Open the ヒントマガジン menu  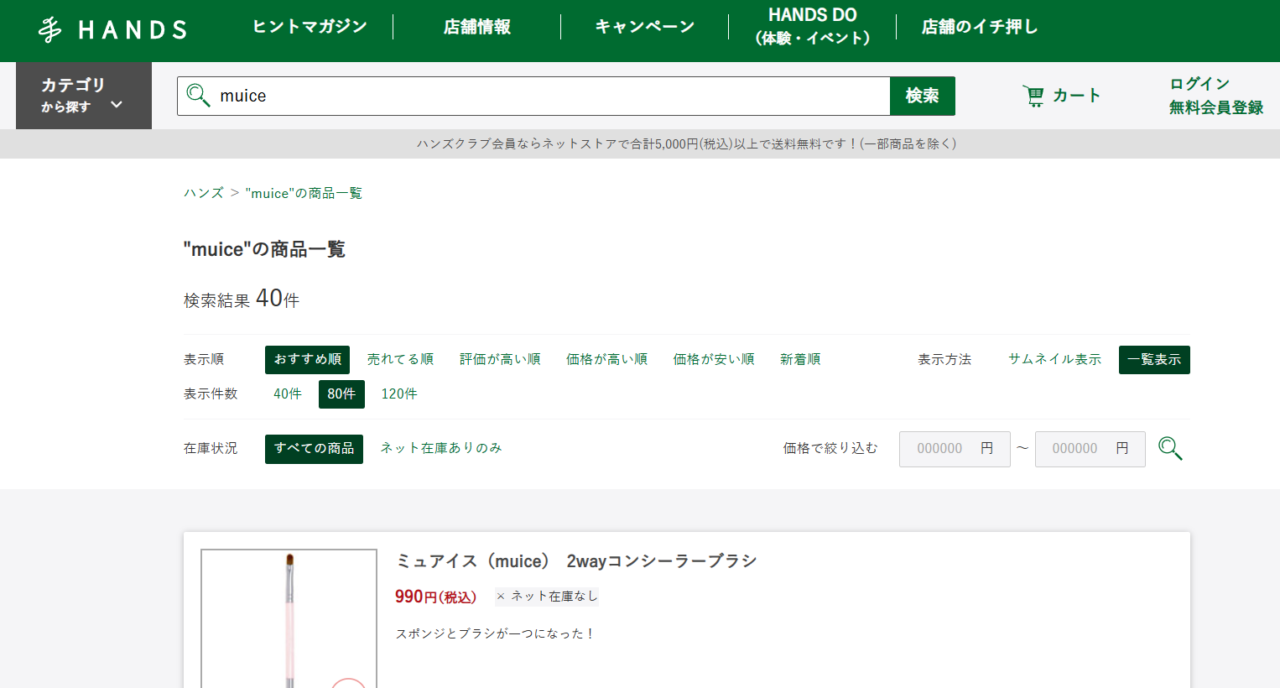coord(310,27)
